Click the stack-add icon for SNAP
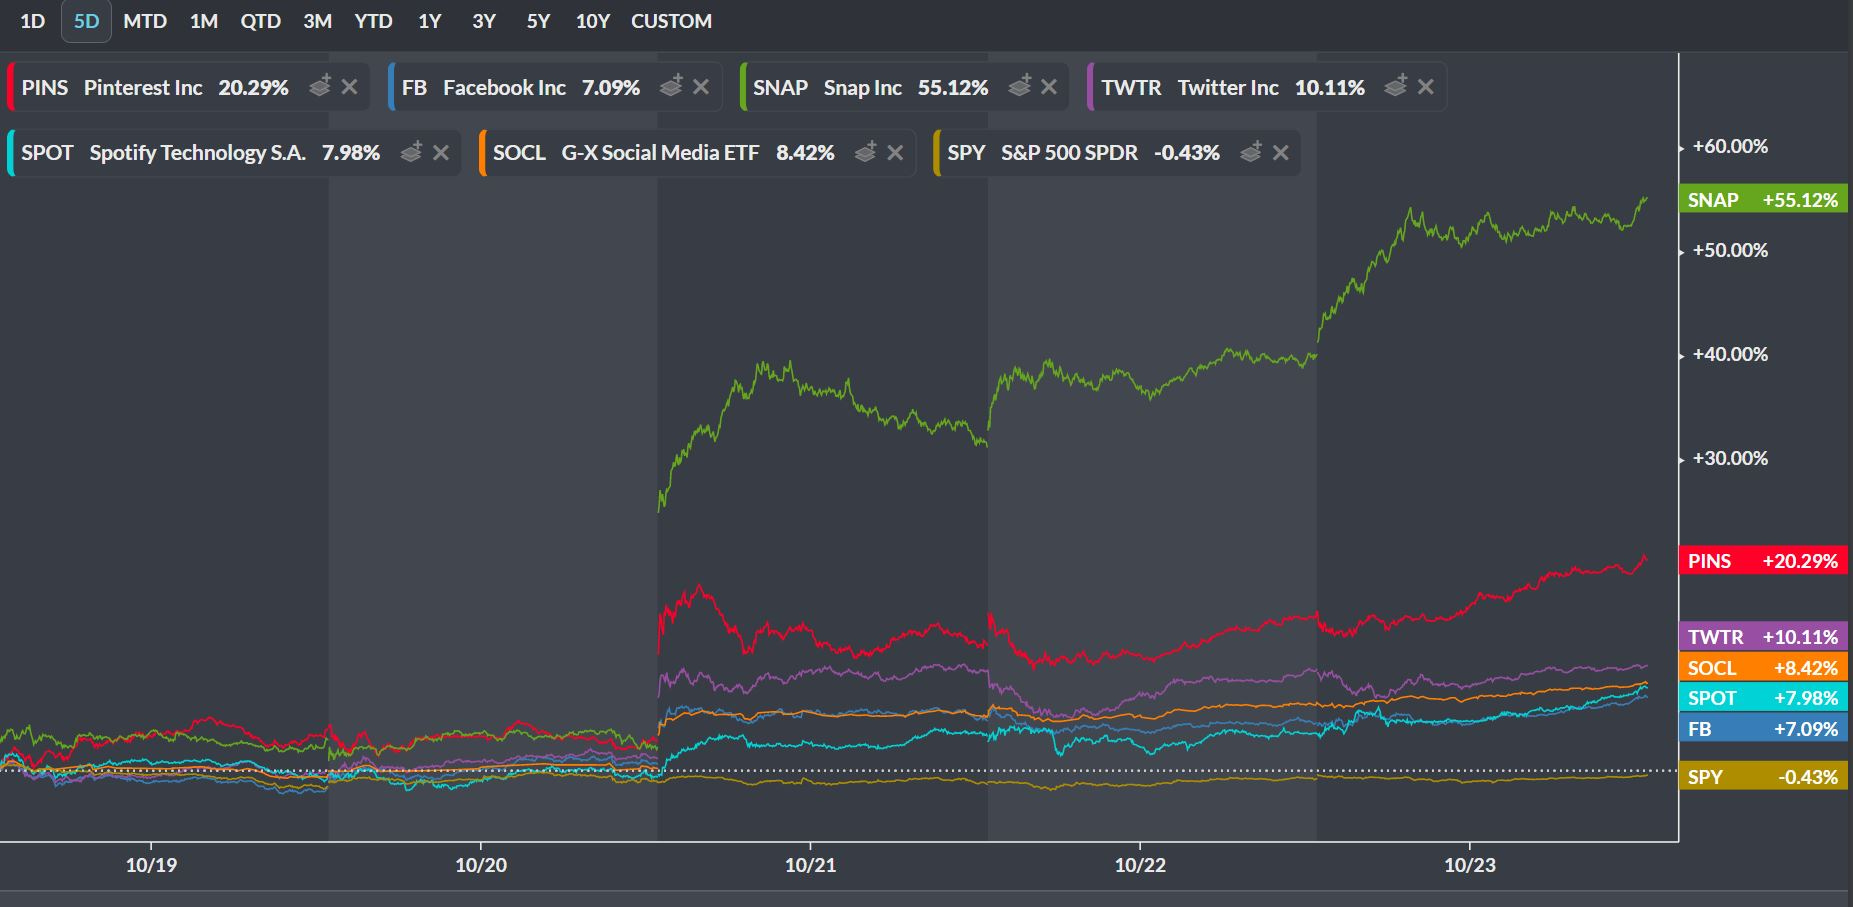 pos(1020,87)
